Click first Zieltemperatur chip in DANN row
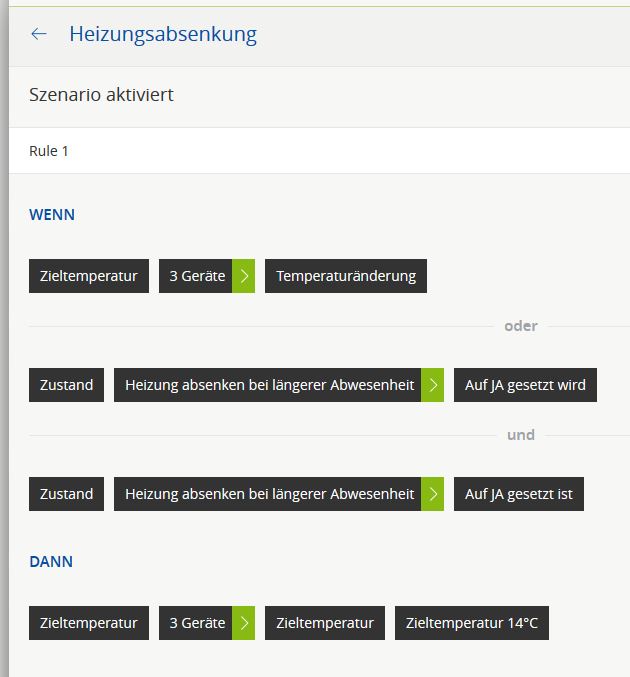 pyautogui.click(x=89, y=623)
